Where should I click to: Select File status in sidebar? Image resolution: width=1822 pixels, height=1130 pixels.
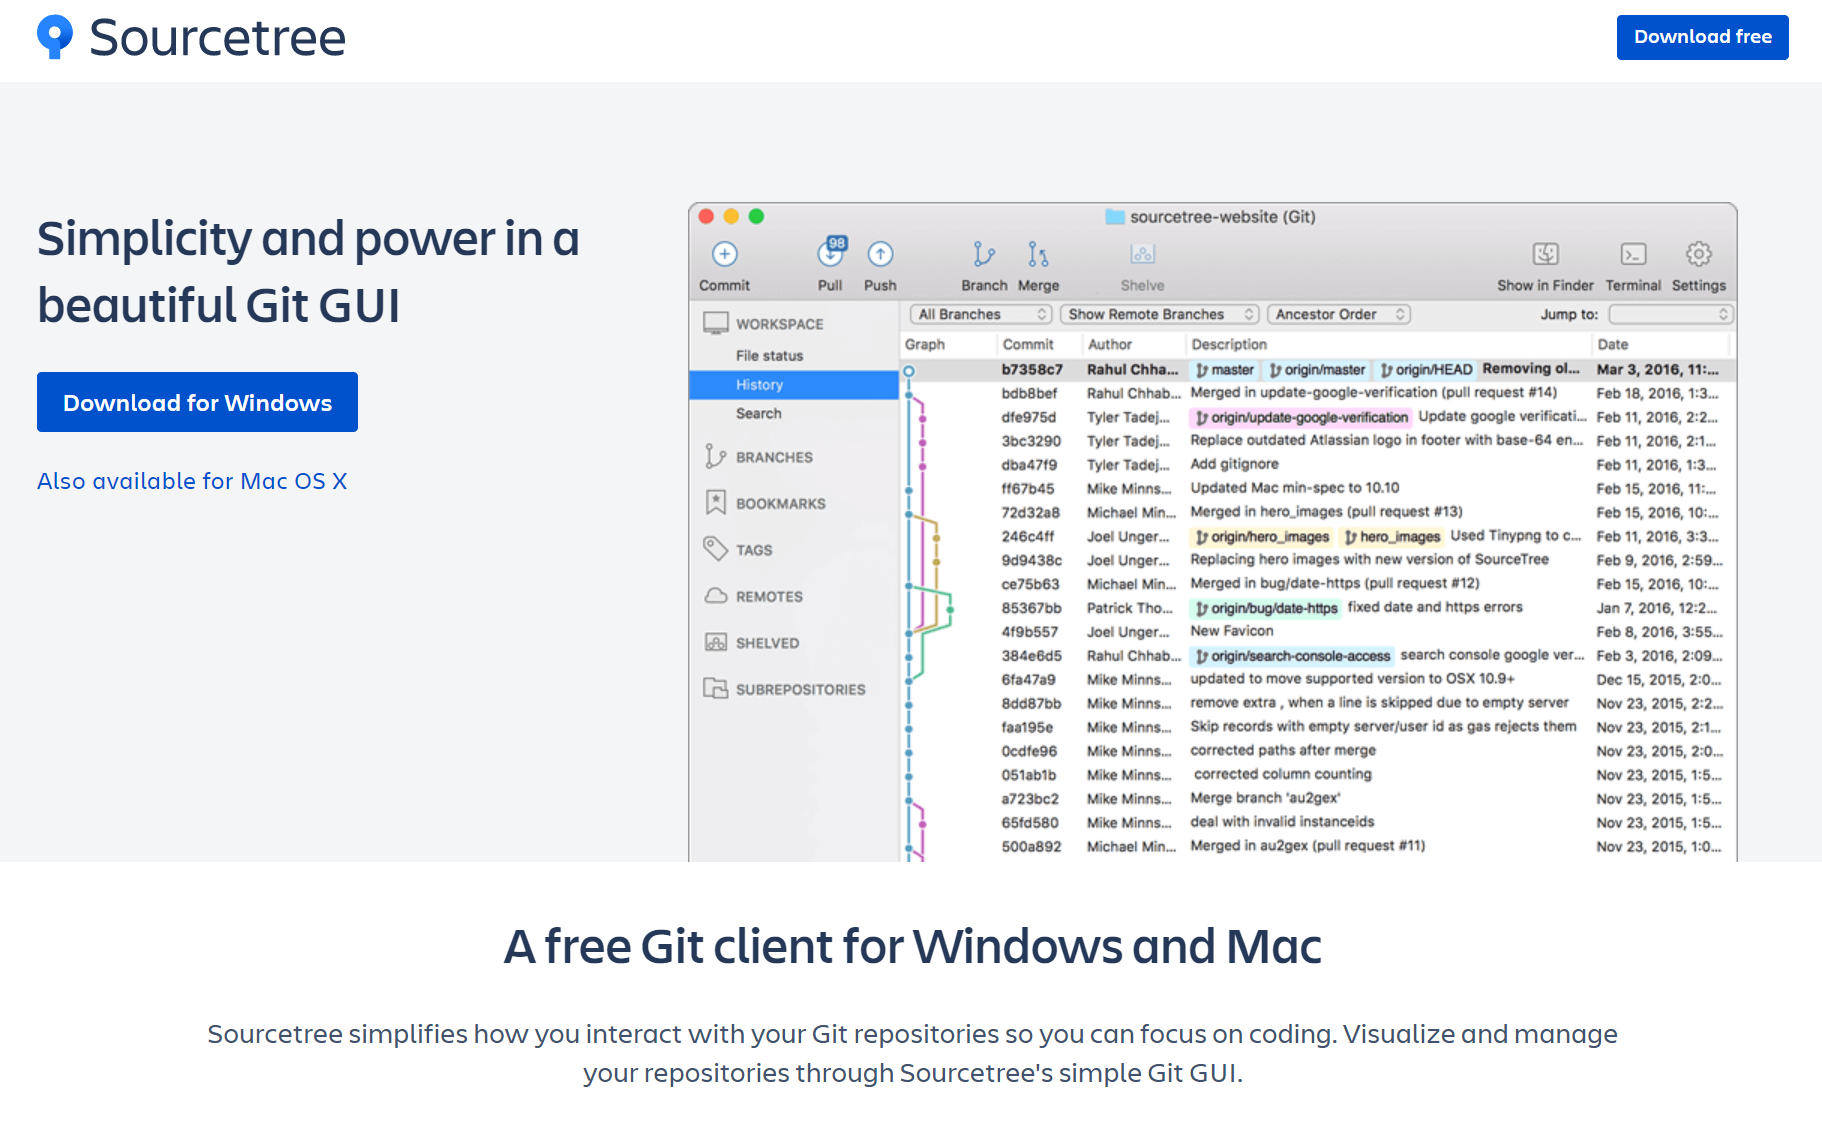pyautogui.click(x=769, y=355)
